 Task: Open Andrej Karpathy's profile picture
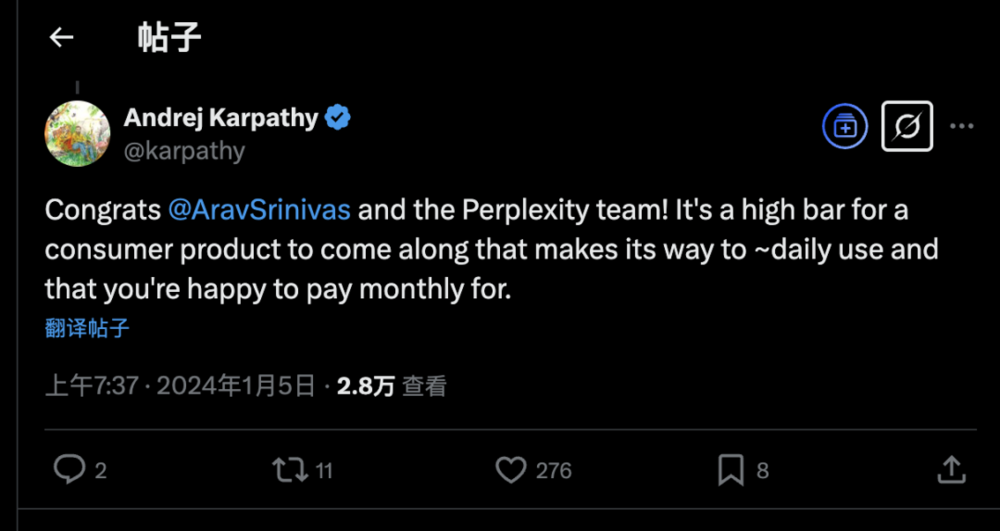tap(77, 133)
